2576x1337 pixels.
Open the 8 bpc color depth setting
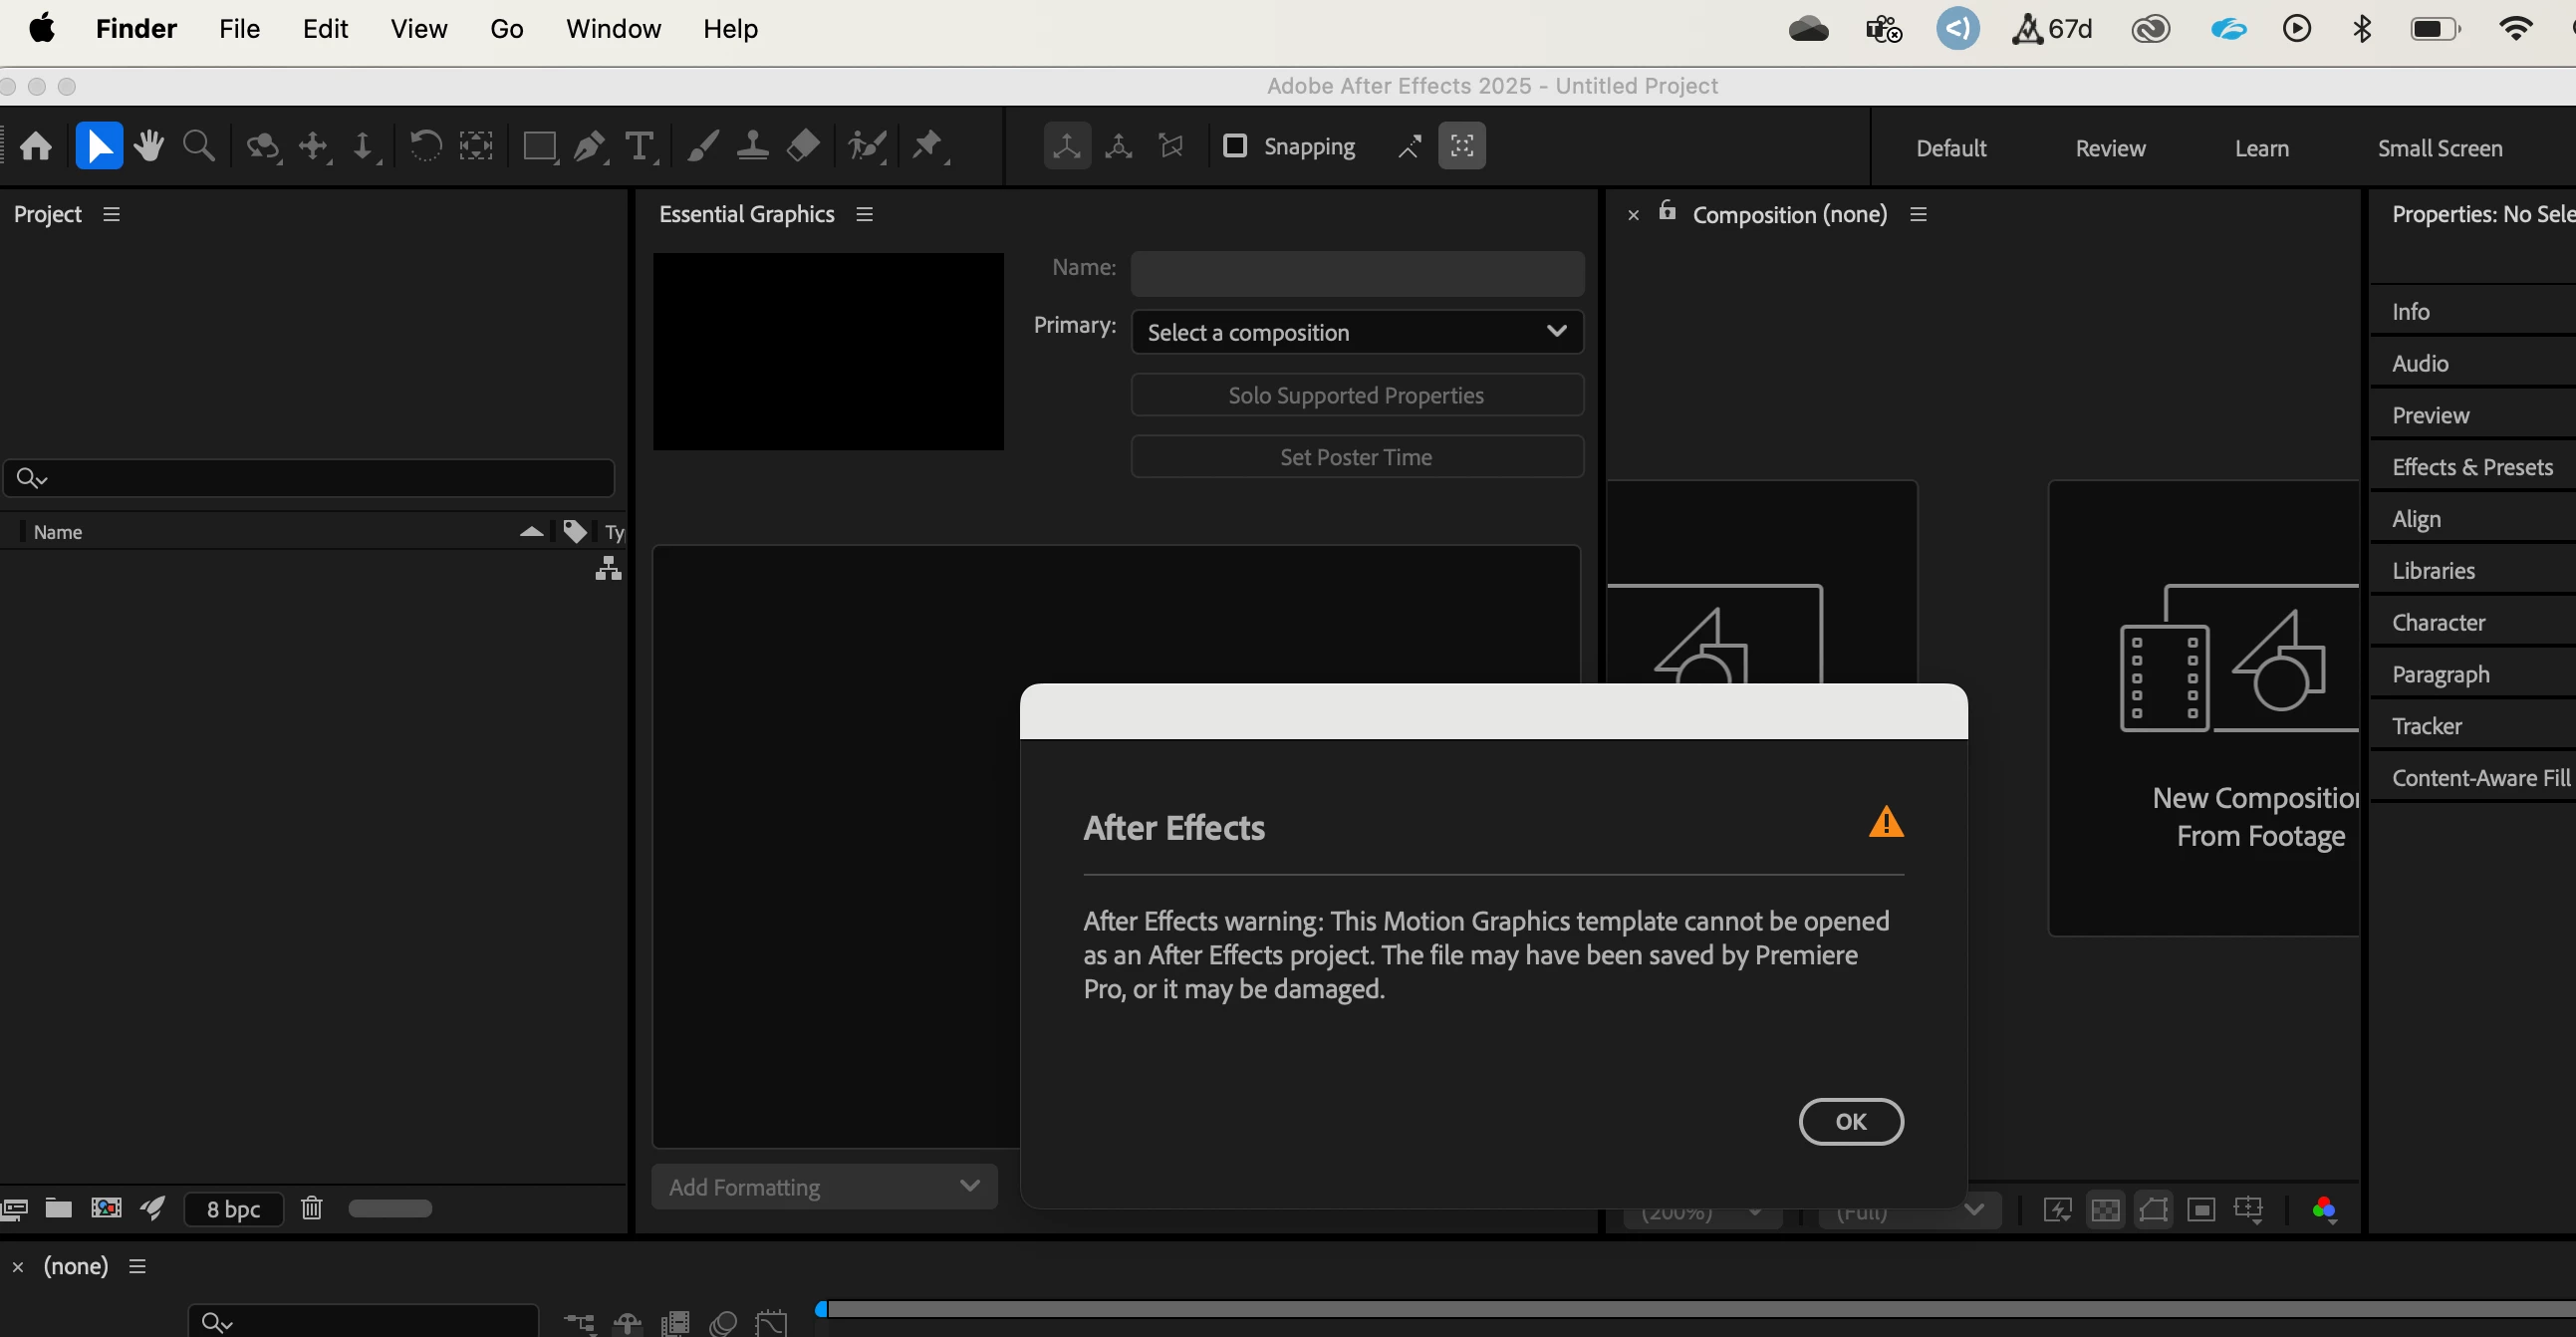pyautogui.click(x=233, y=1209)
